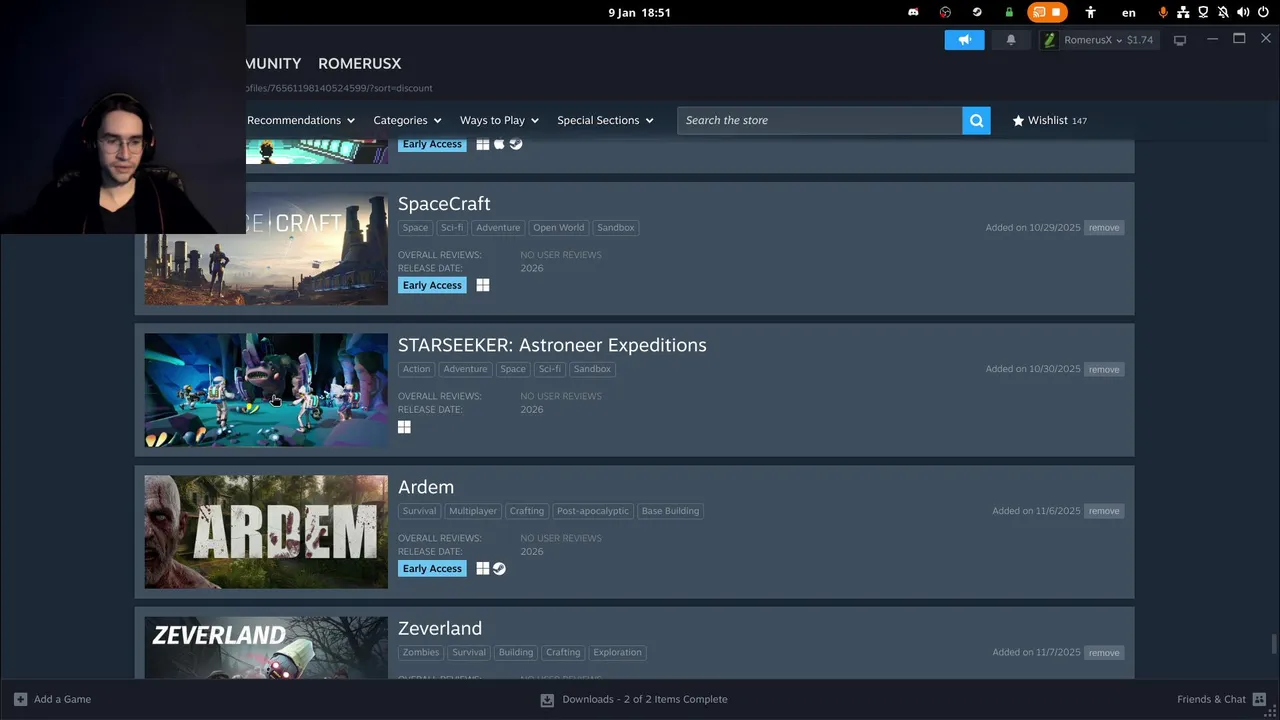Open the Steam notifications bell
Image resolution: width=1280 pixels, height=720 pixels.
pos(1011,40)
